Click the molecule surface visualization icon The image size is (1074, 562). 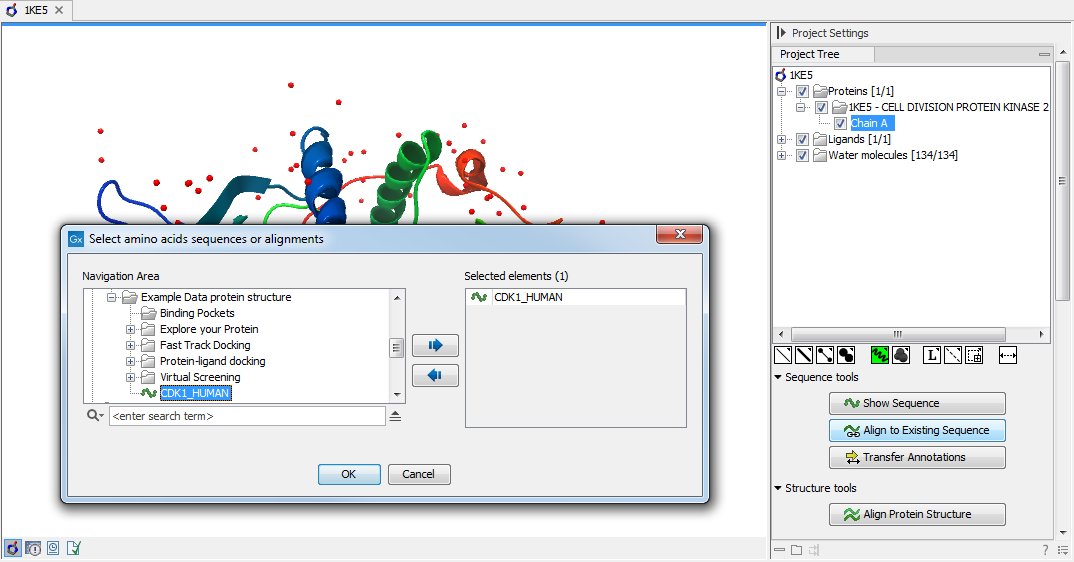[x=901, y=355]
